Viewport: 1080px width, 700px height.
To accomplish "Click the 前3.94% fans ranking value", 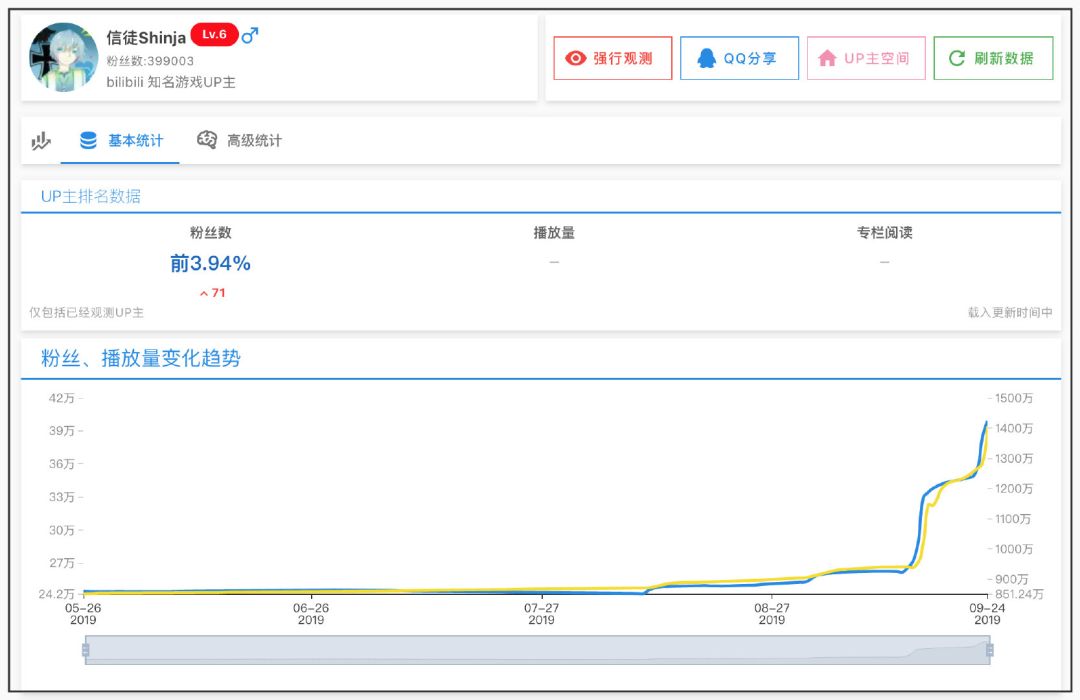I will (210, 263).
